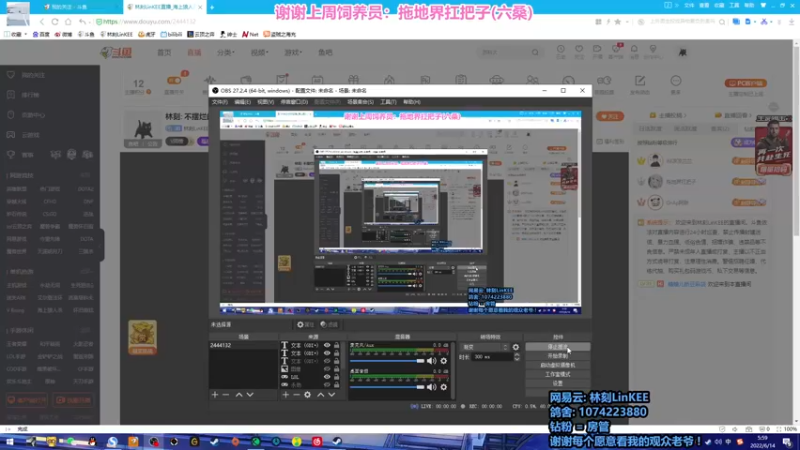
Task: Open the Desktop Audio settings gear
Action: click(x=443, y=387)
